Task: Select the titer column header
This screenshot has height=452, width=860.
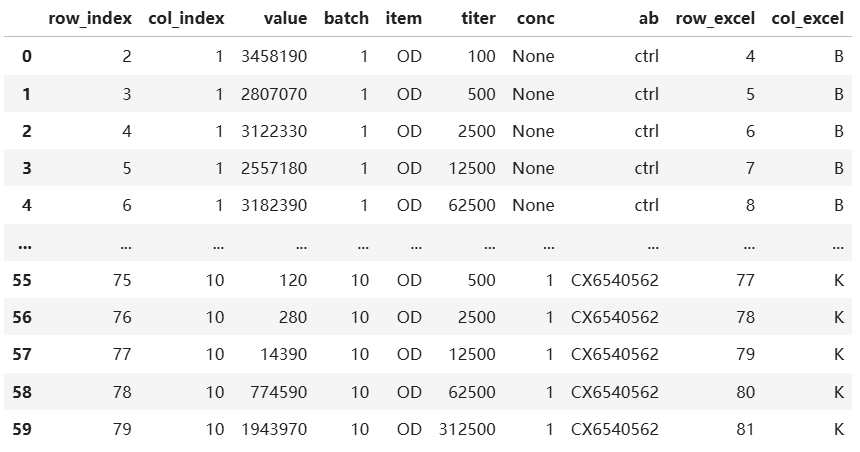Action: 478,18
